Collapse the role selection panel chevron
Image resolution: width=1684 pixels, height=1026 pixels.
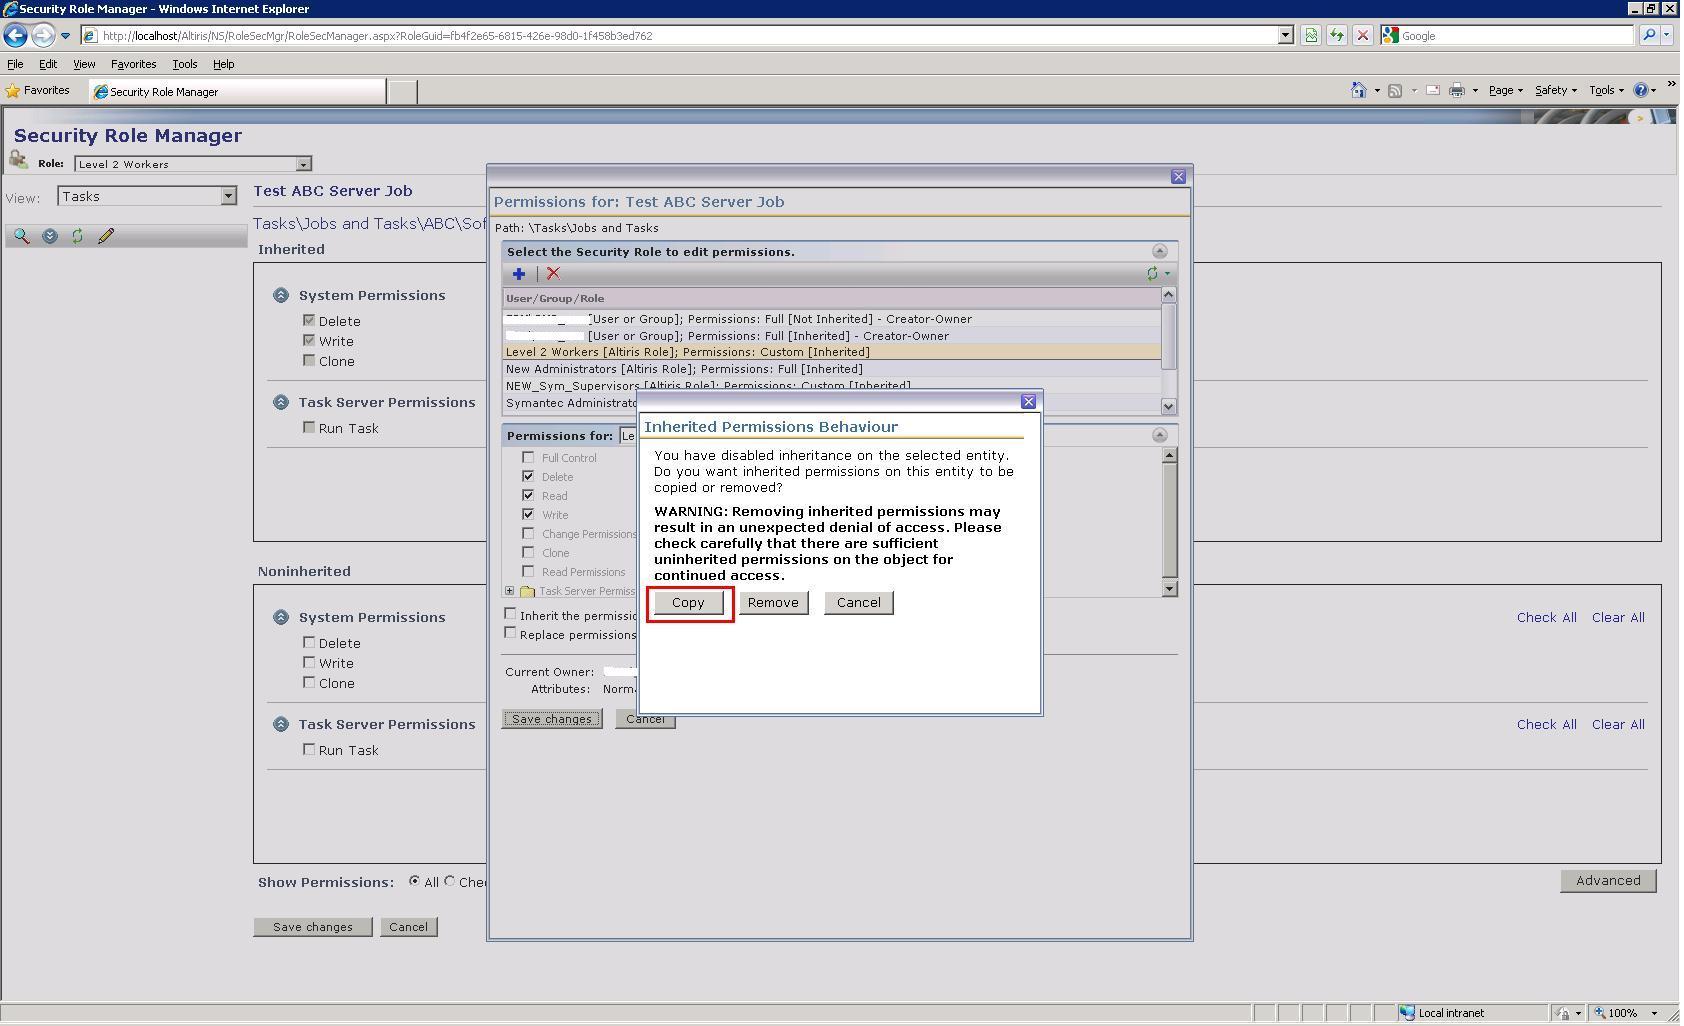tap(1159, 252)
